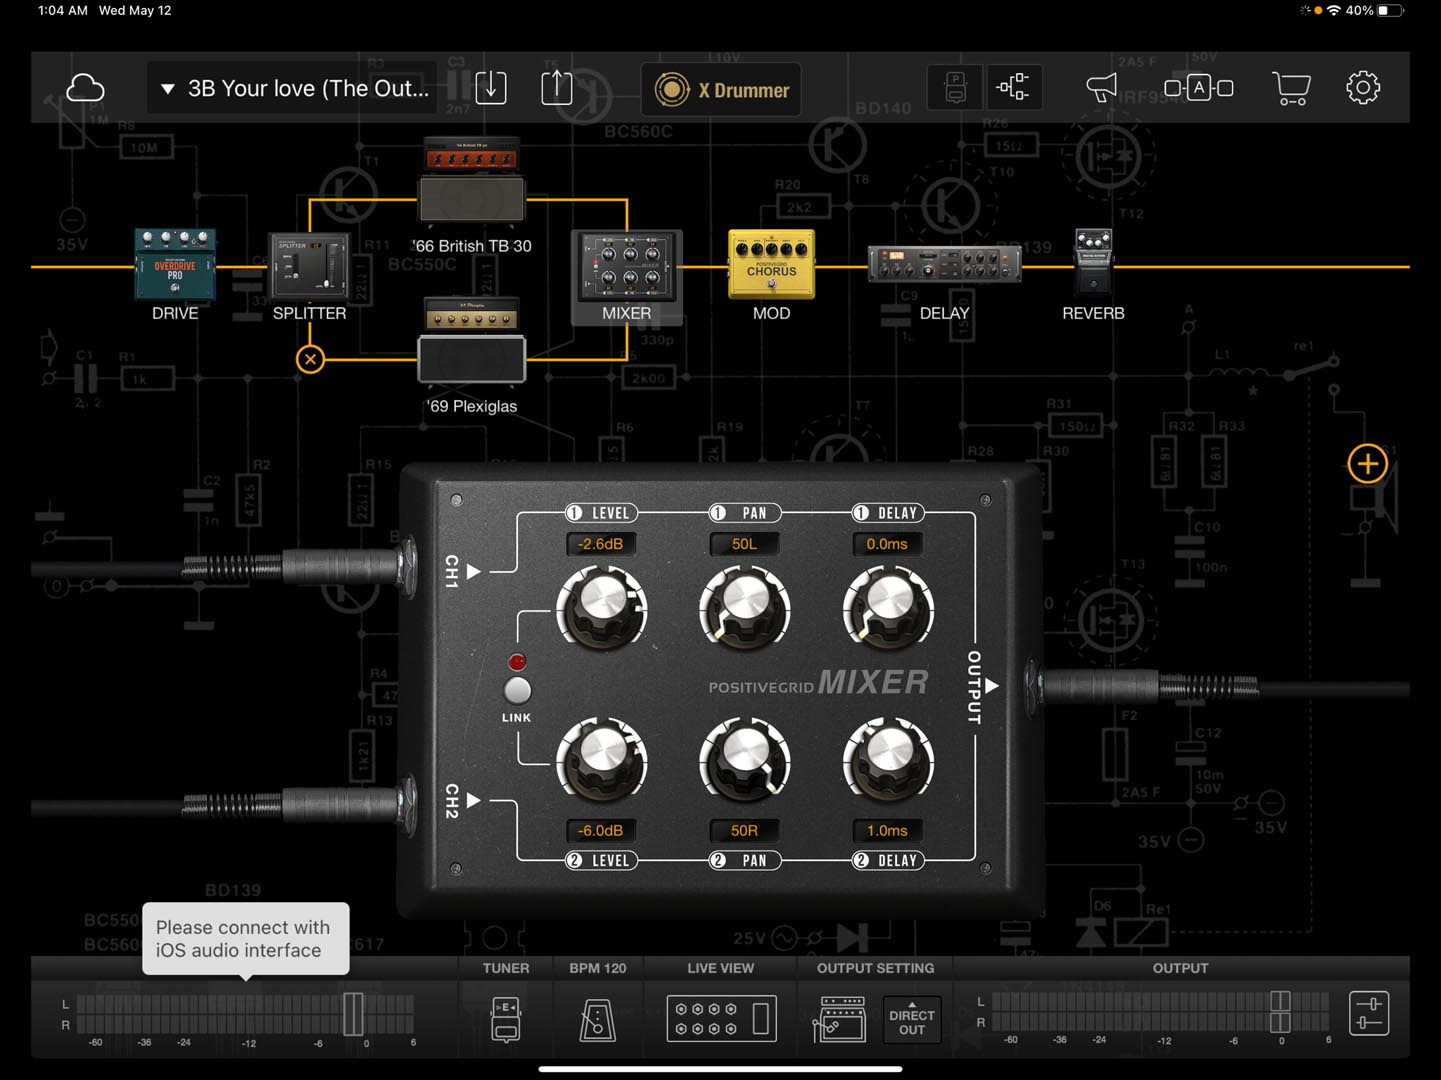1441x1080 pixels.
Task: Tap the share/upload preset icon
Action: pos(557,88)
